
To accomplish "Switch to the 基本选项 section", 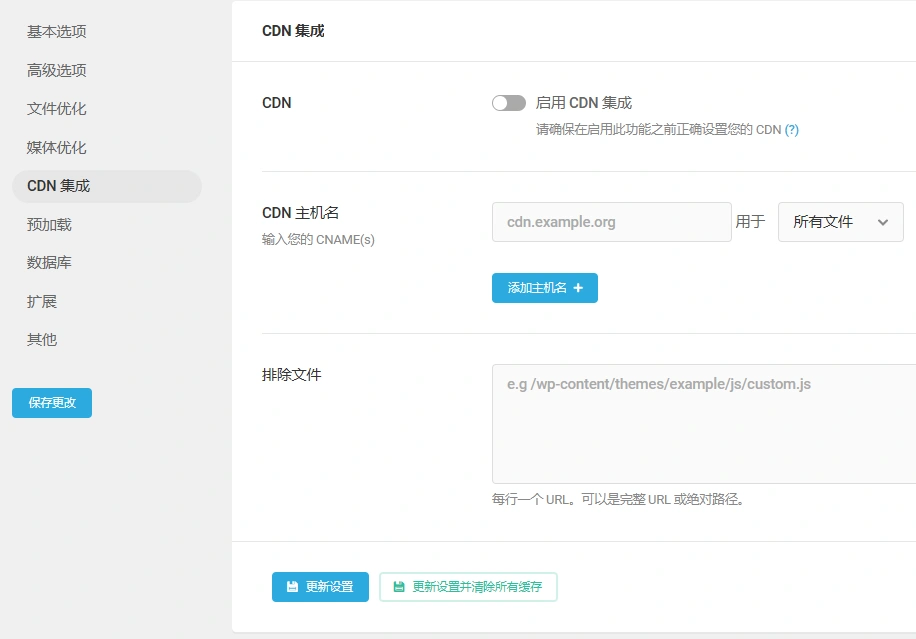I will coord(57,31).
